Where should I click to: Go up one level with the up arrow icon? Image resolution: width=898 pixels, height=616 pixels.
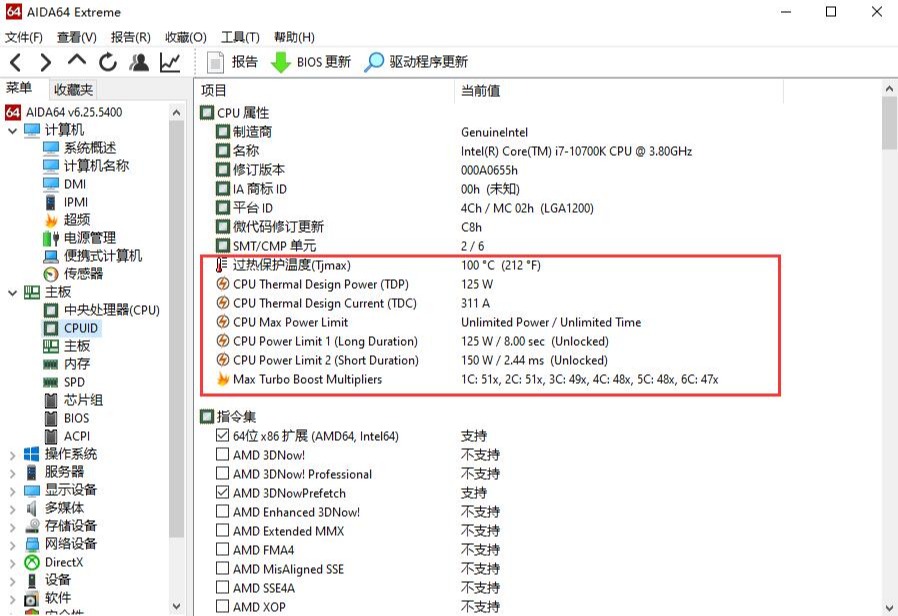(x=77, y=60)
